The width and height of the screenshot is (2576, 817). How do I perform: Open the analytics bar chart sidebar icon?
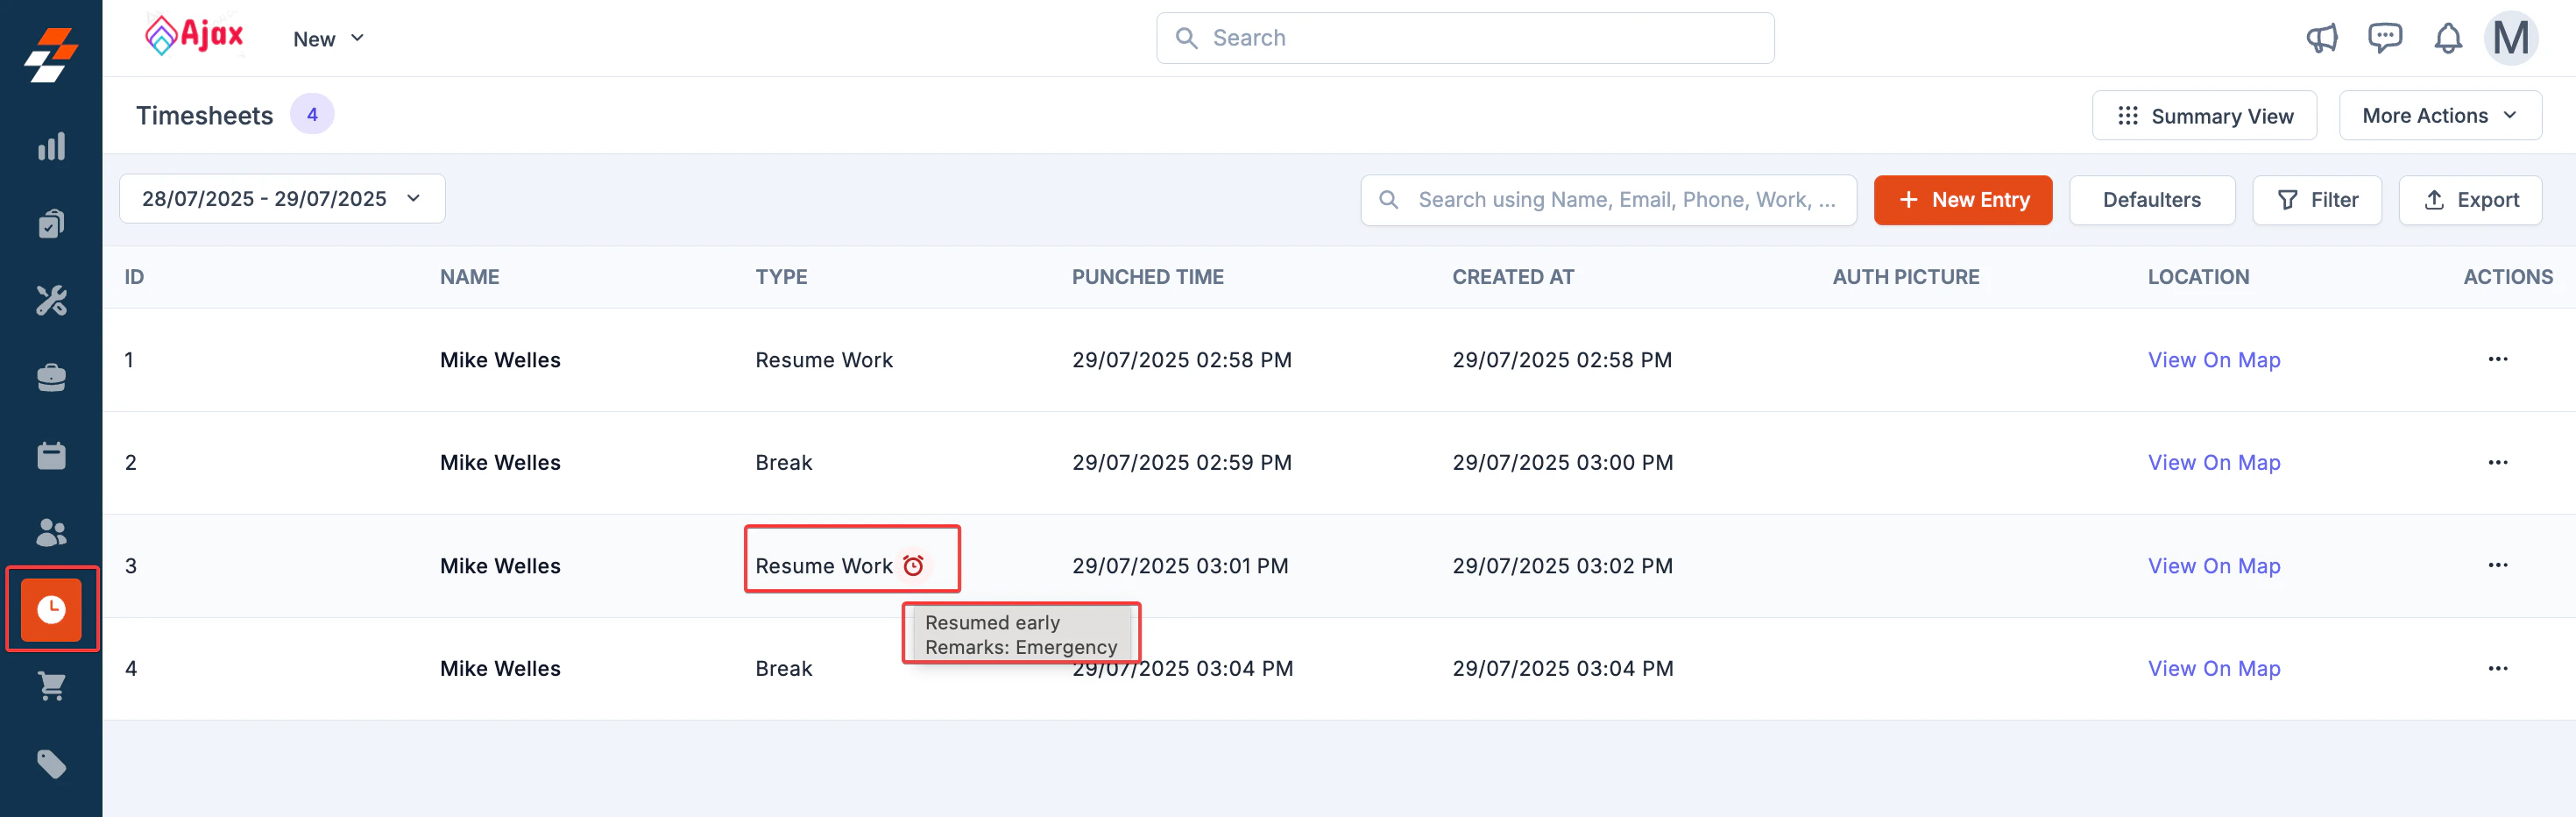pos(51,147)
